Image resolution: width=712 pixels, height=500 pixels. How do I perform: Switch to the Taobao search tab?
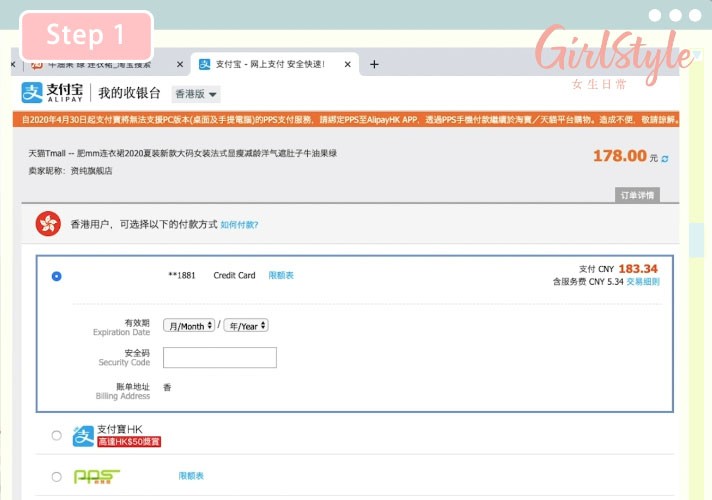[100, 64]
